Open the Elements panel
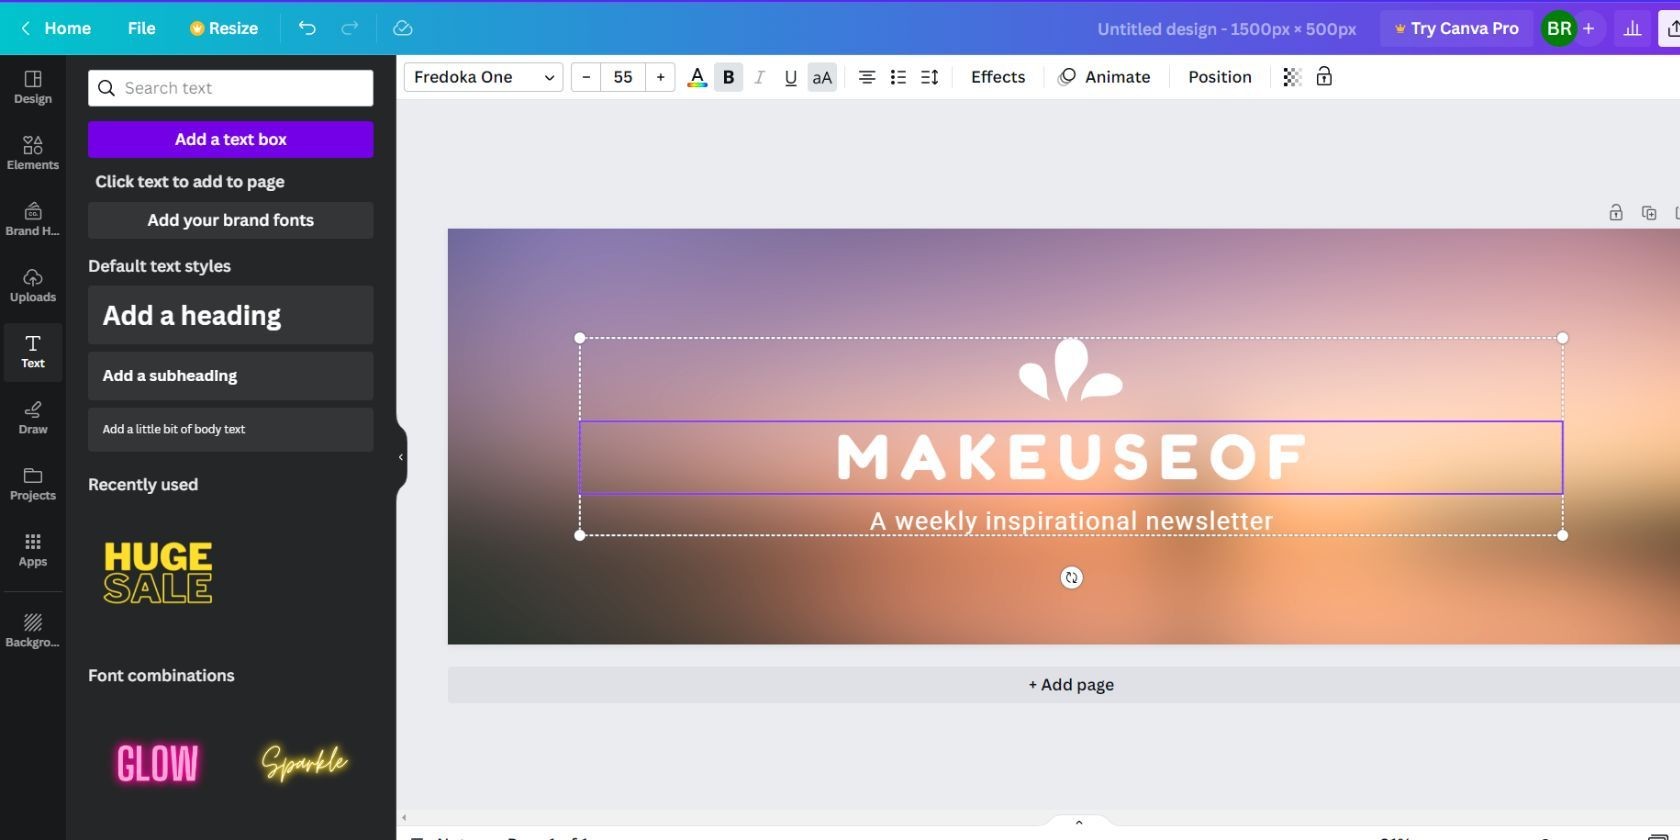 [33, 153]
